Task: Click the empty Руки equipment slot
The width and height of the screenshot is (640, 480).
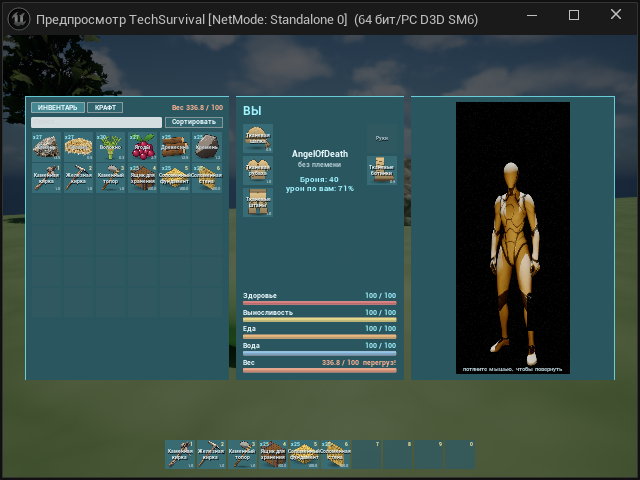Action: [x=382, y=138]
